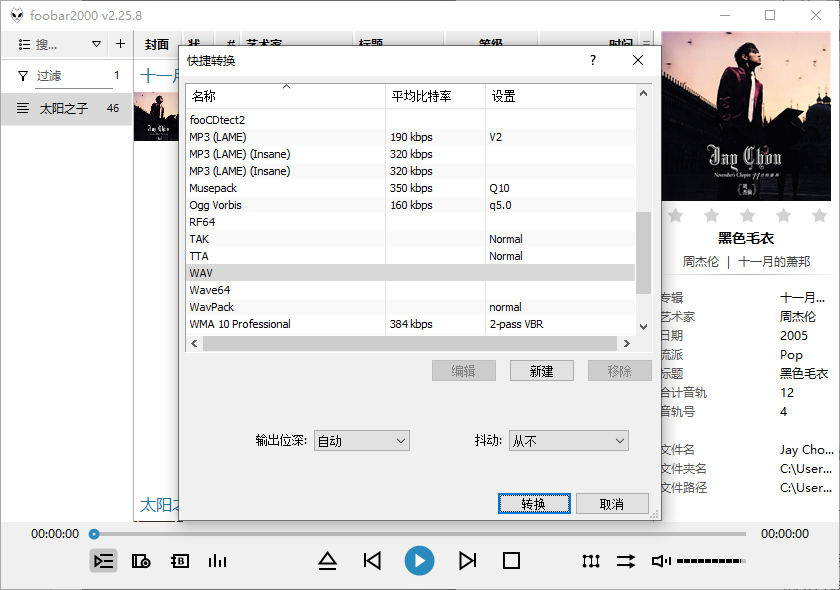
Task: Close the 快捷转换 dialog
Action: coord(638,60)
